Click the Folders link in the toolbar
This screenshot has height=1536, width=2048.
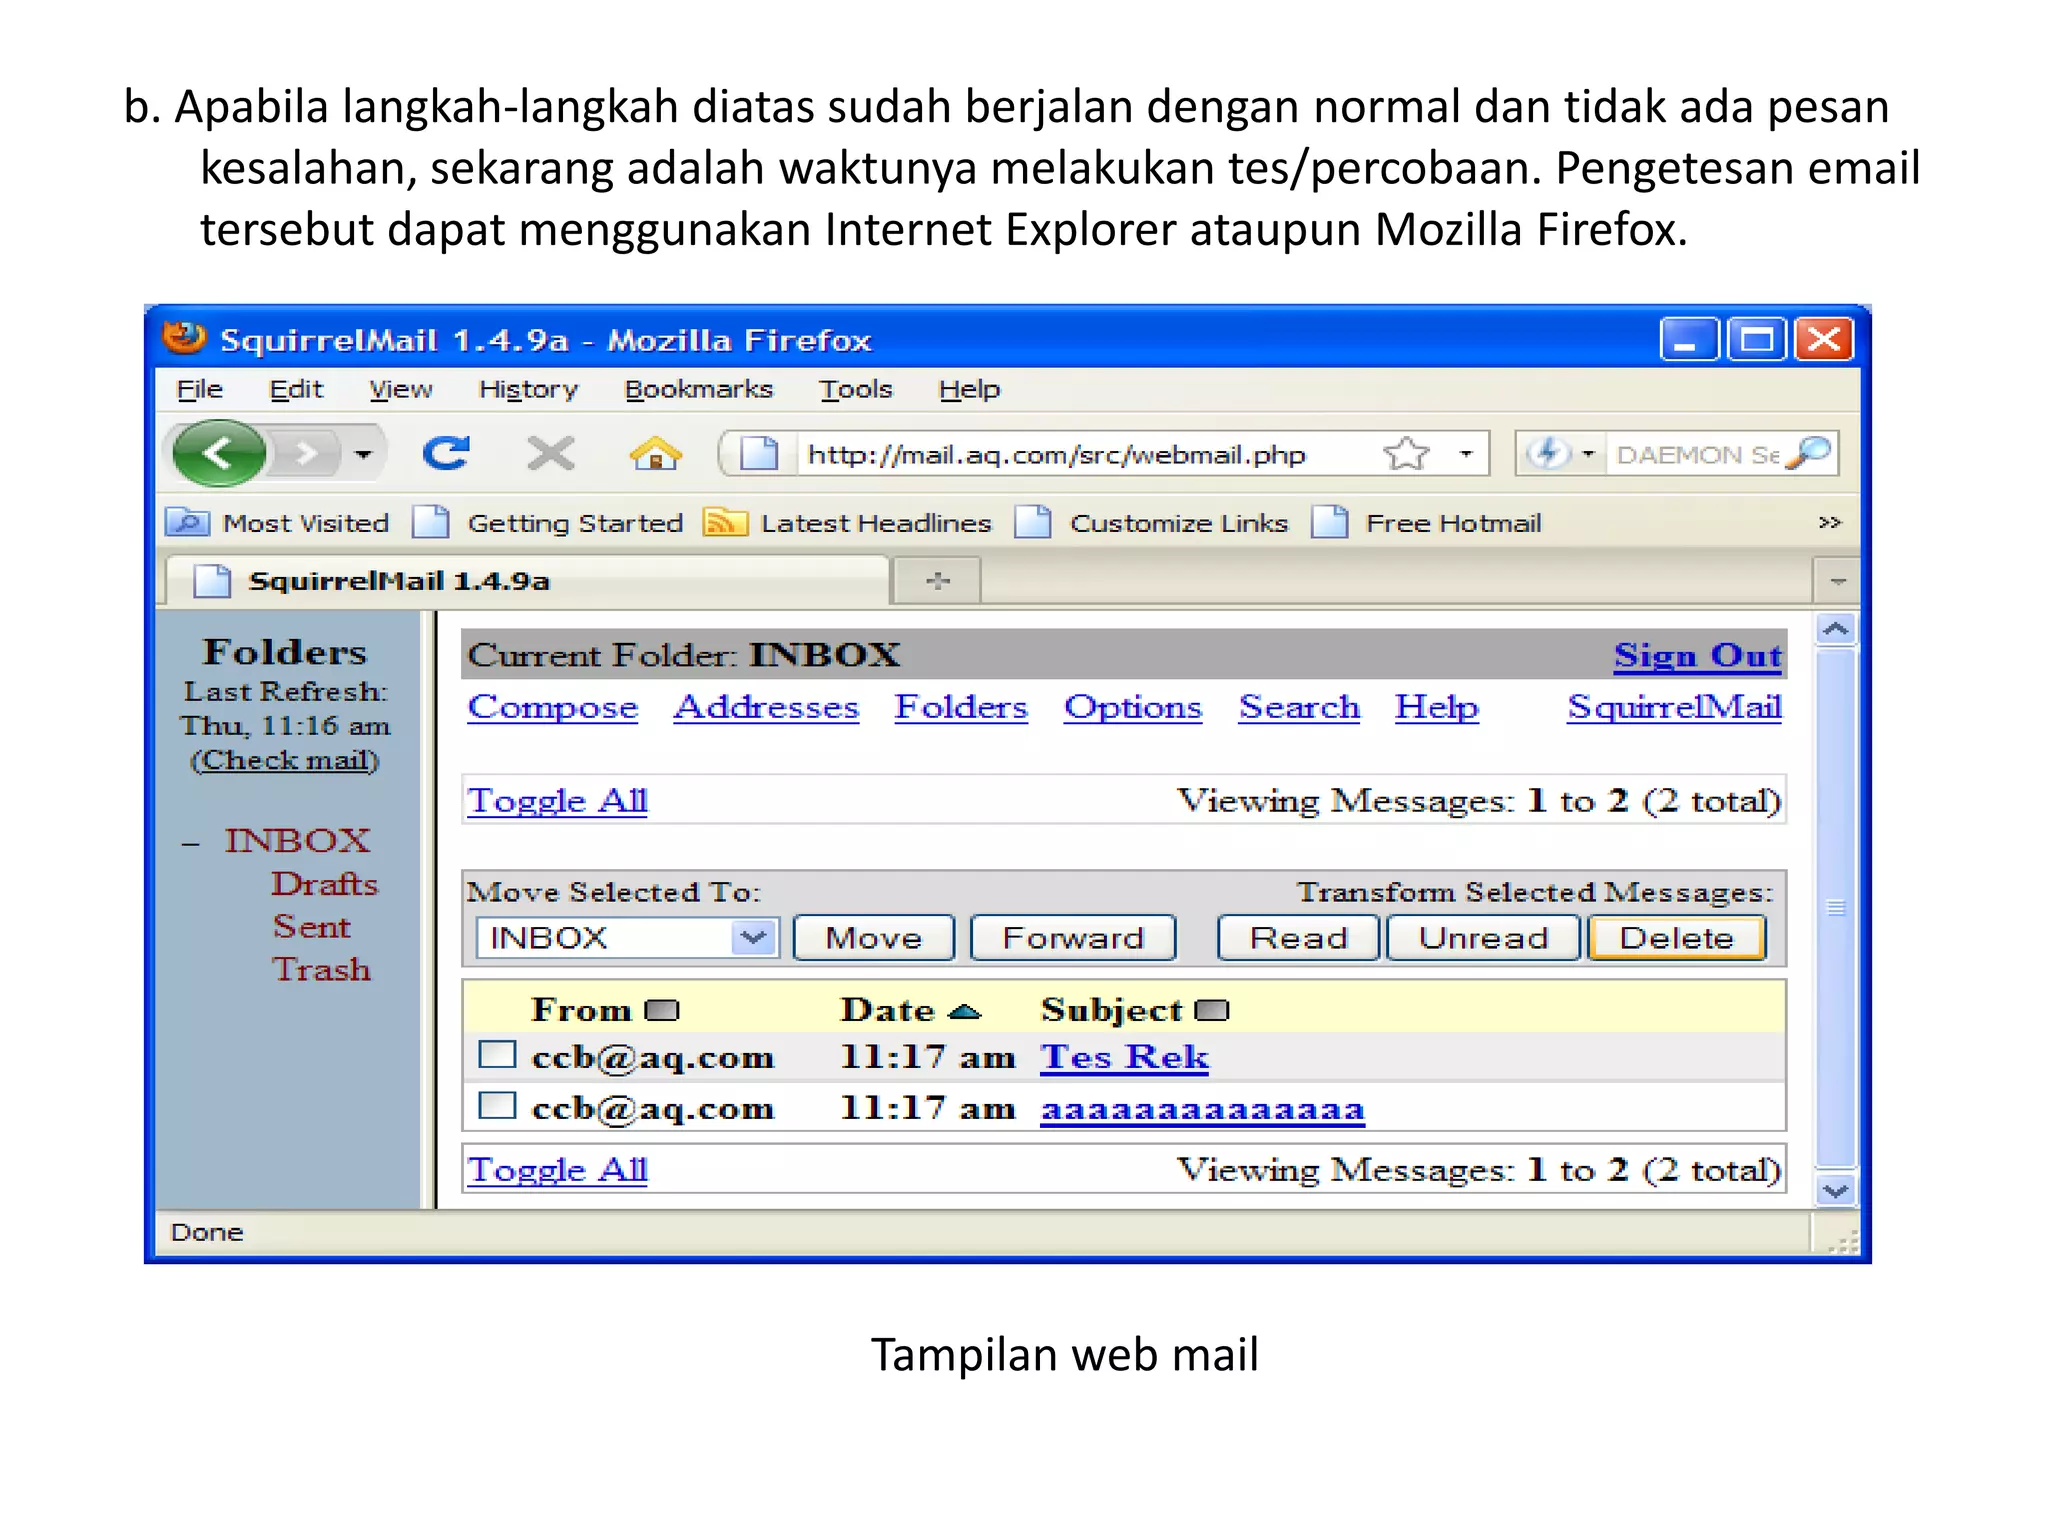(961, 707)
